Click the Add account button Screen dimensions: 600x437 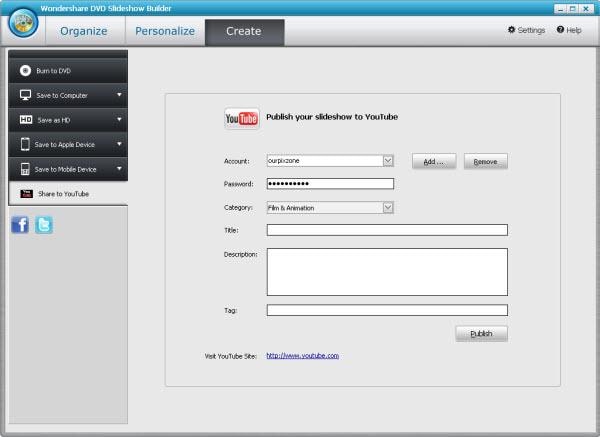pyautogui.click(x=434, y=161)
